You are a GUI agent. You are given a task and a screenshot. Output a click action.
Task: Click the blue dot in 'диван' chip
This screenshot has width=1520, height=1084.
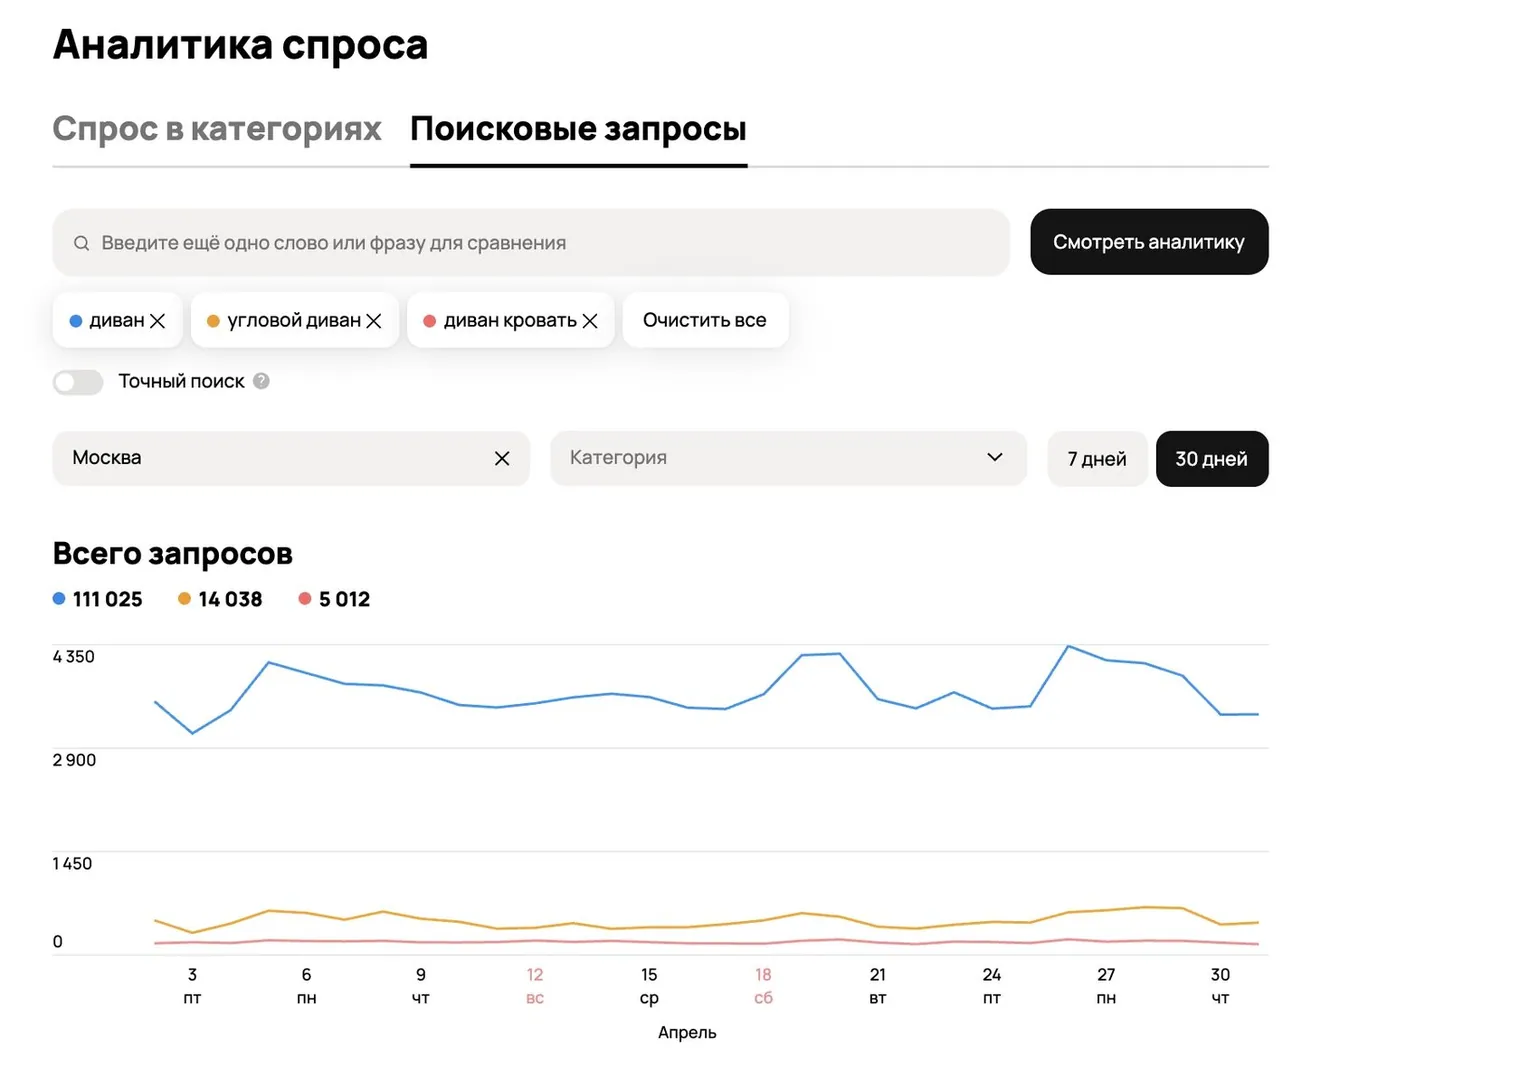point(75,321)
